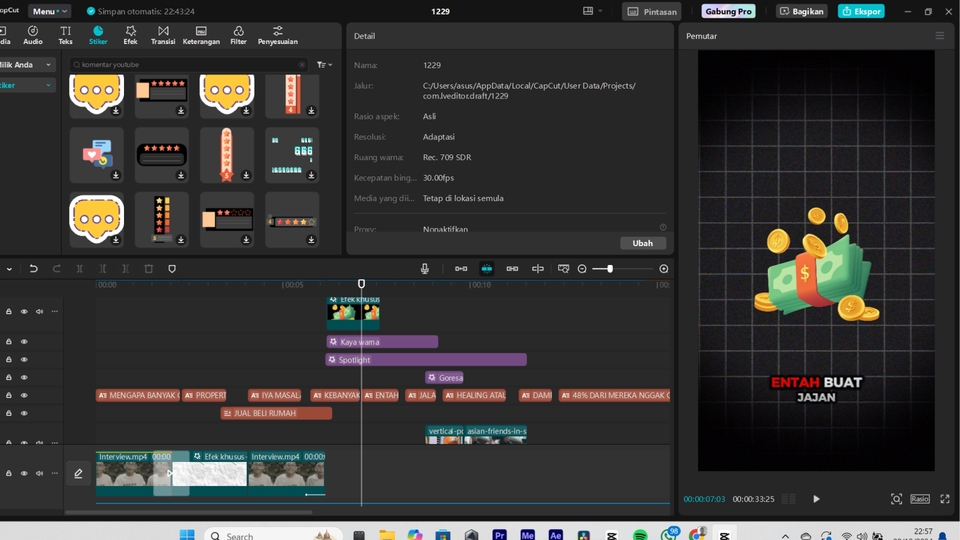
Task: Click the preview snapshot focus icon
Action: coord(896,499)
